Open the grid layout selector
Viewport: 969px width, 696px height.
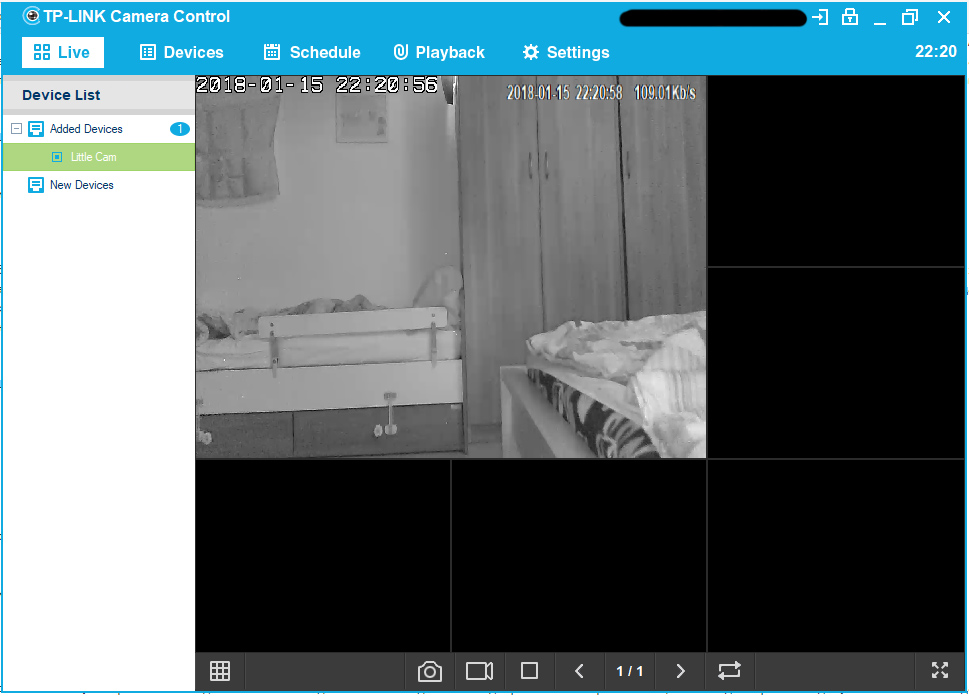pos(220,671)
